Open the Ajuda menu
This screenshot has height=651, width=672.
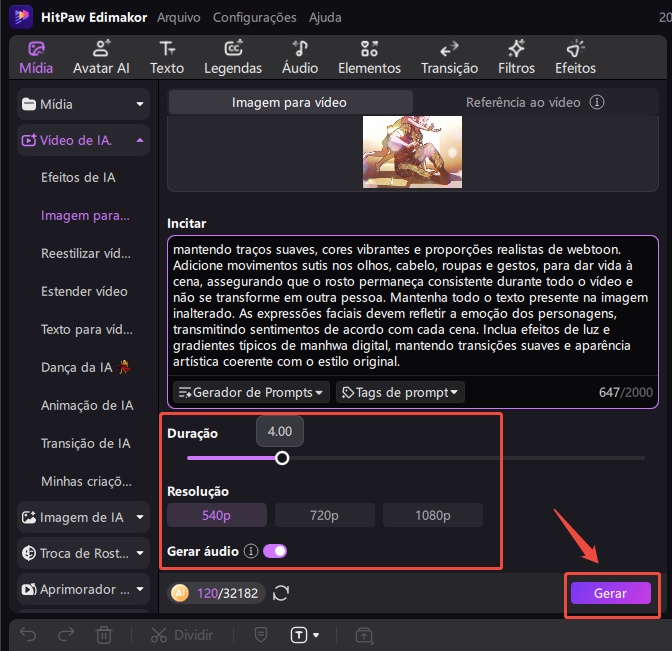[325, 18]
